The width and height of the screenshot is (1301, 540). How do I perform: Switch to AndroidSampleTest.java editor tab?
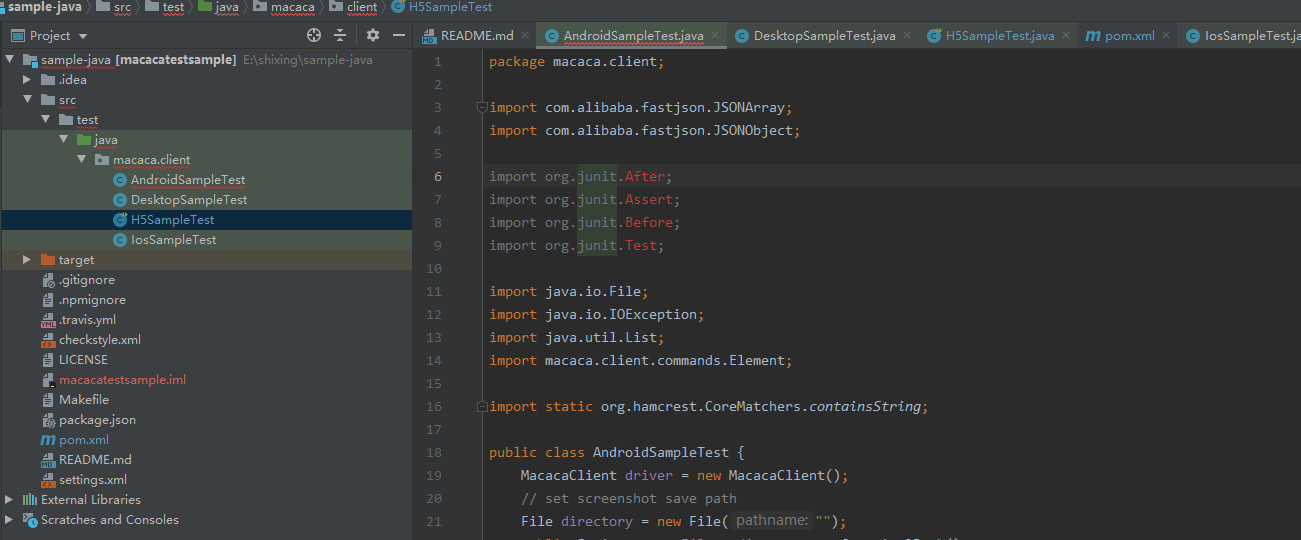tap(633, 36)
